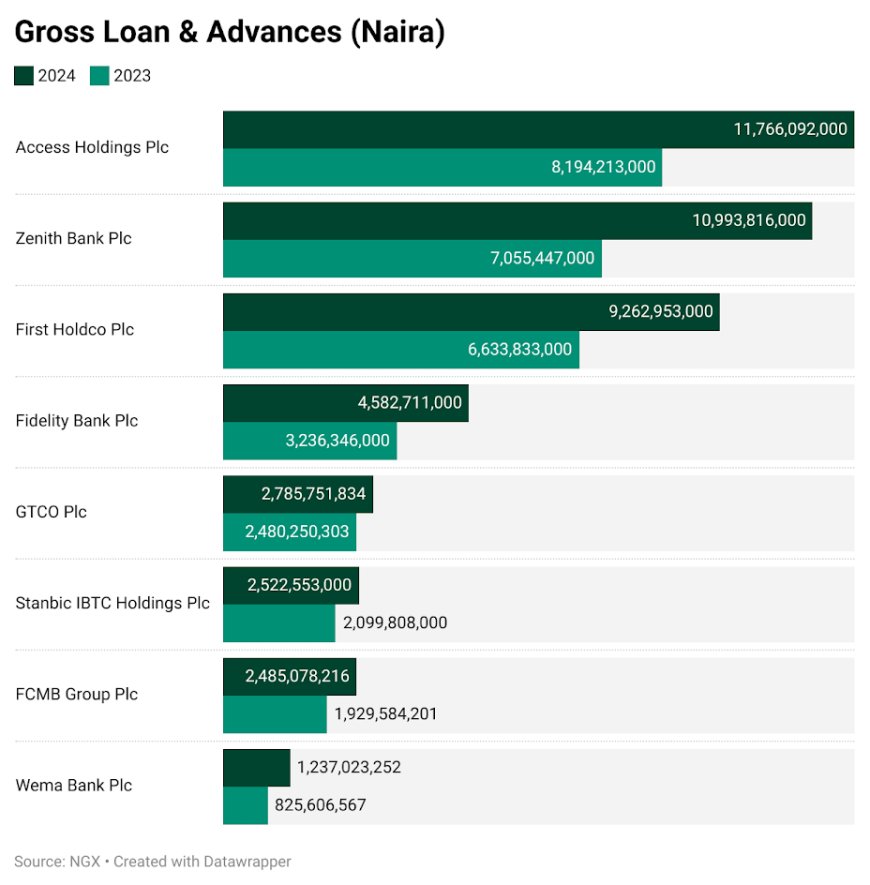Click the value 4,582,711,000 on Fidelity bar
This screenshot has width=870, height=885.
pyautogui.click(x=409, y=402)
